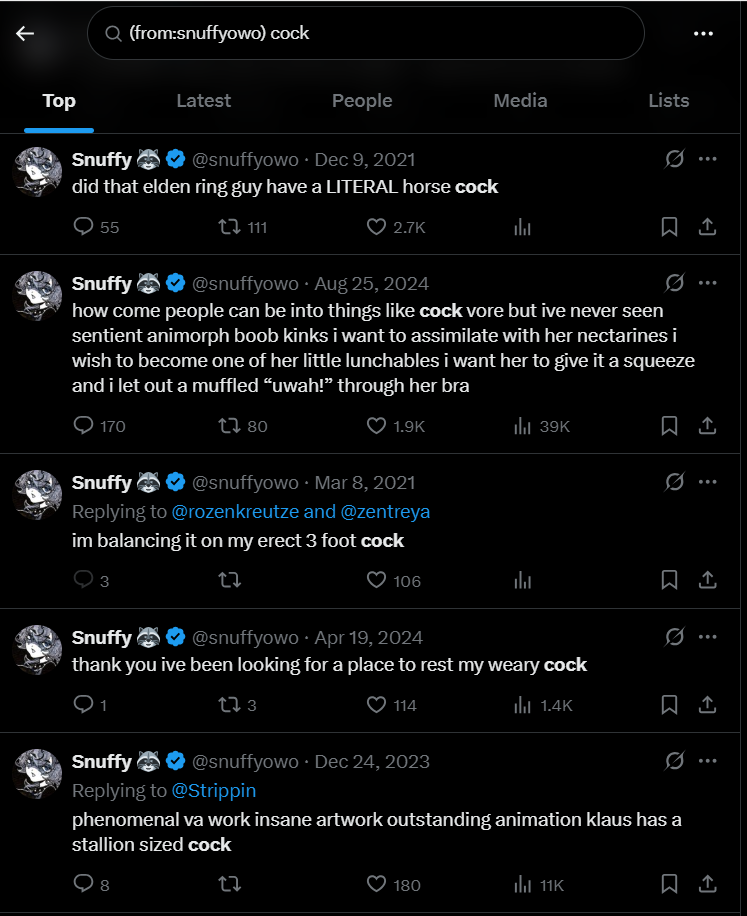This screenshot has width=747, height=916.
Task: Switch to the Latest tab
Action: 203,100
